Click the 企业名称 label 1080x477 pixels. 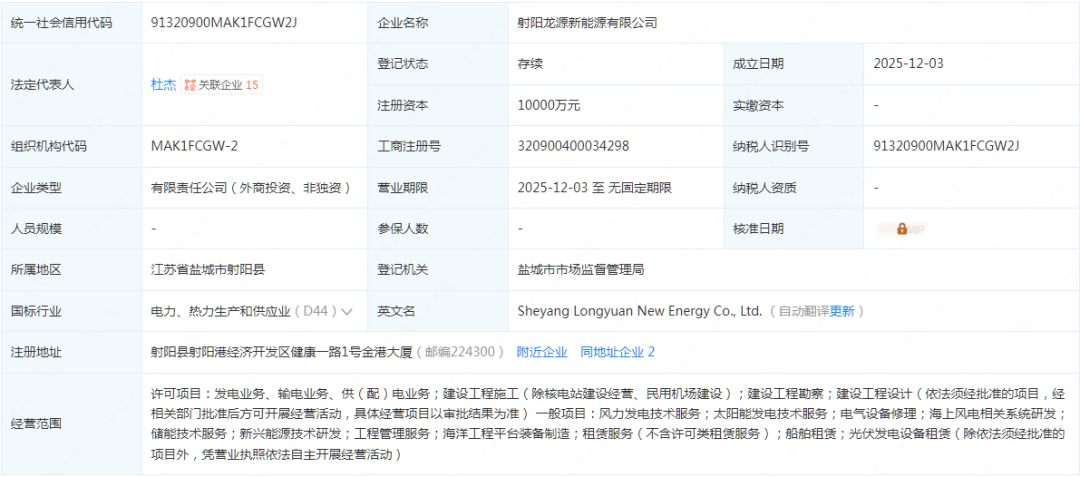pos(403,23)
